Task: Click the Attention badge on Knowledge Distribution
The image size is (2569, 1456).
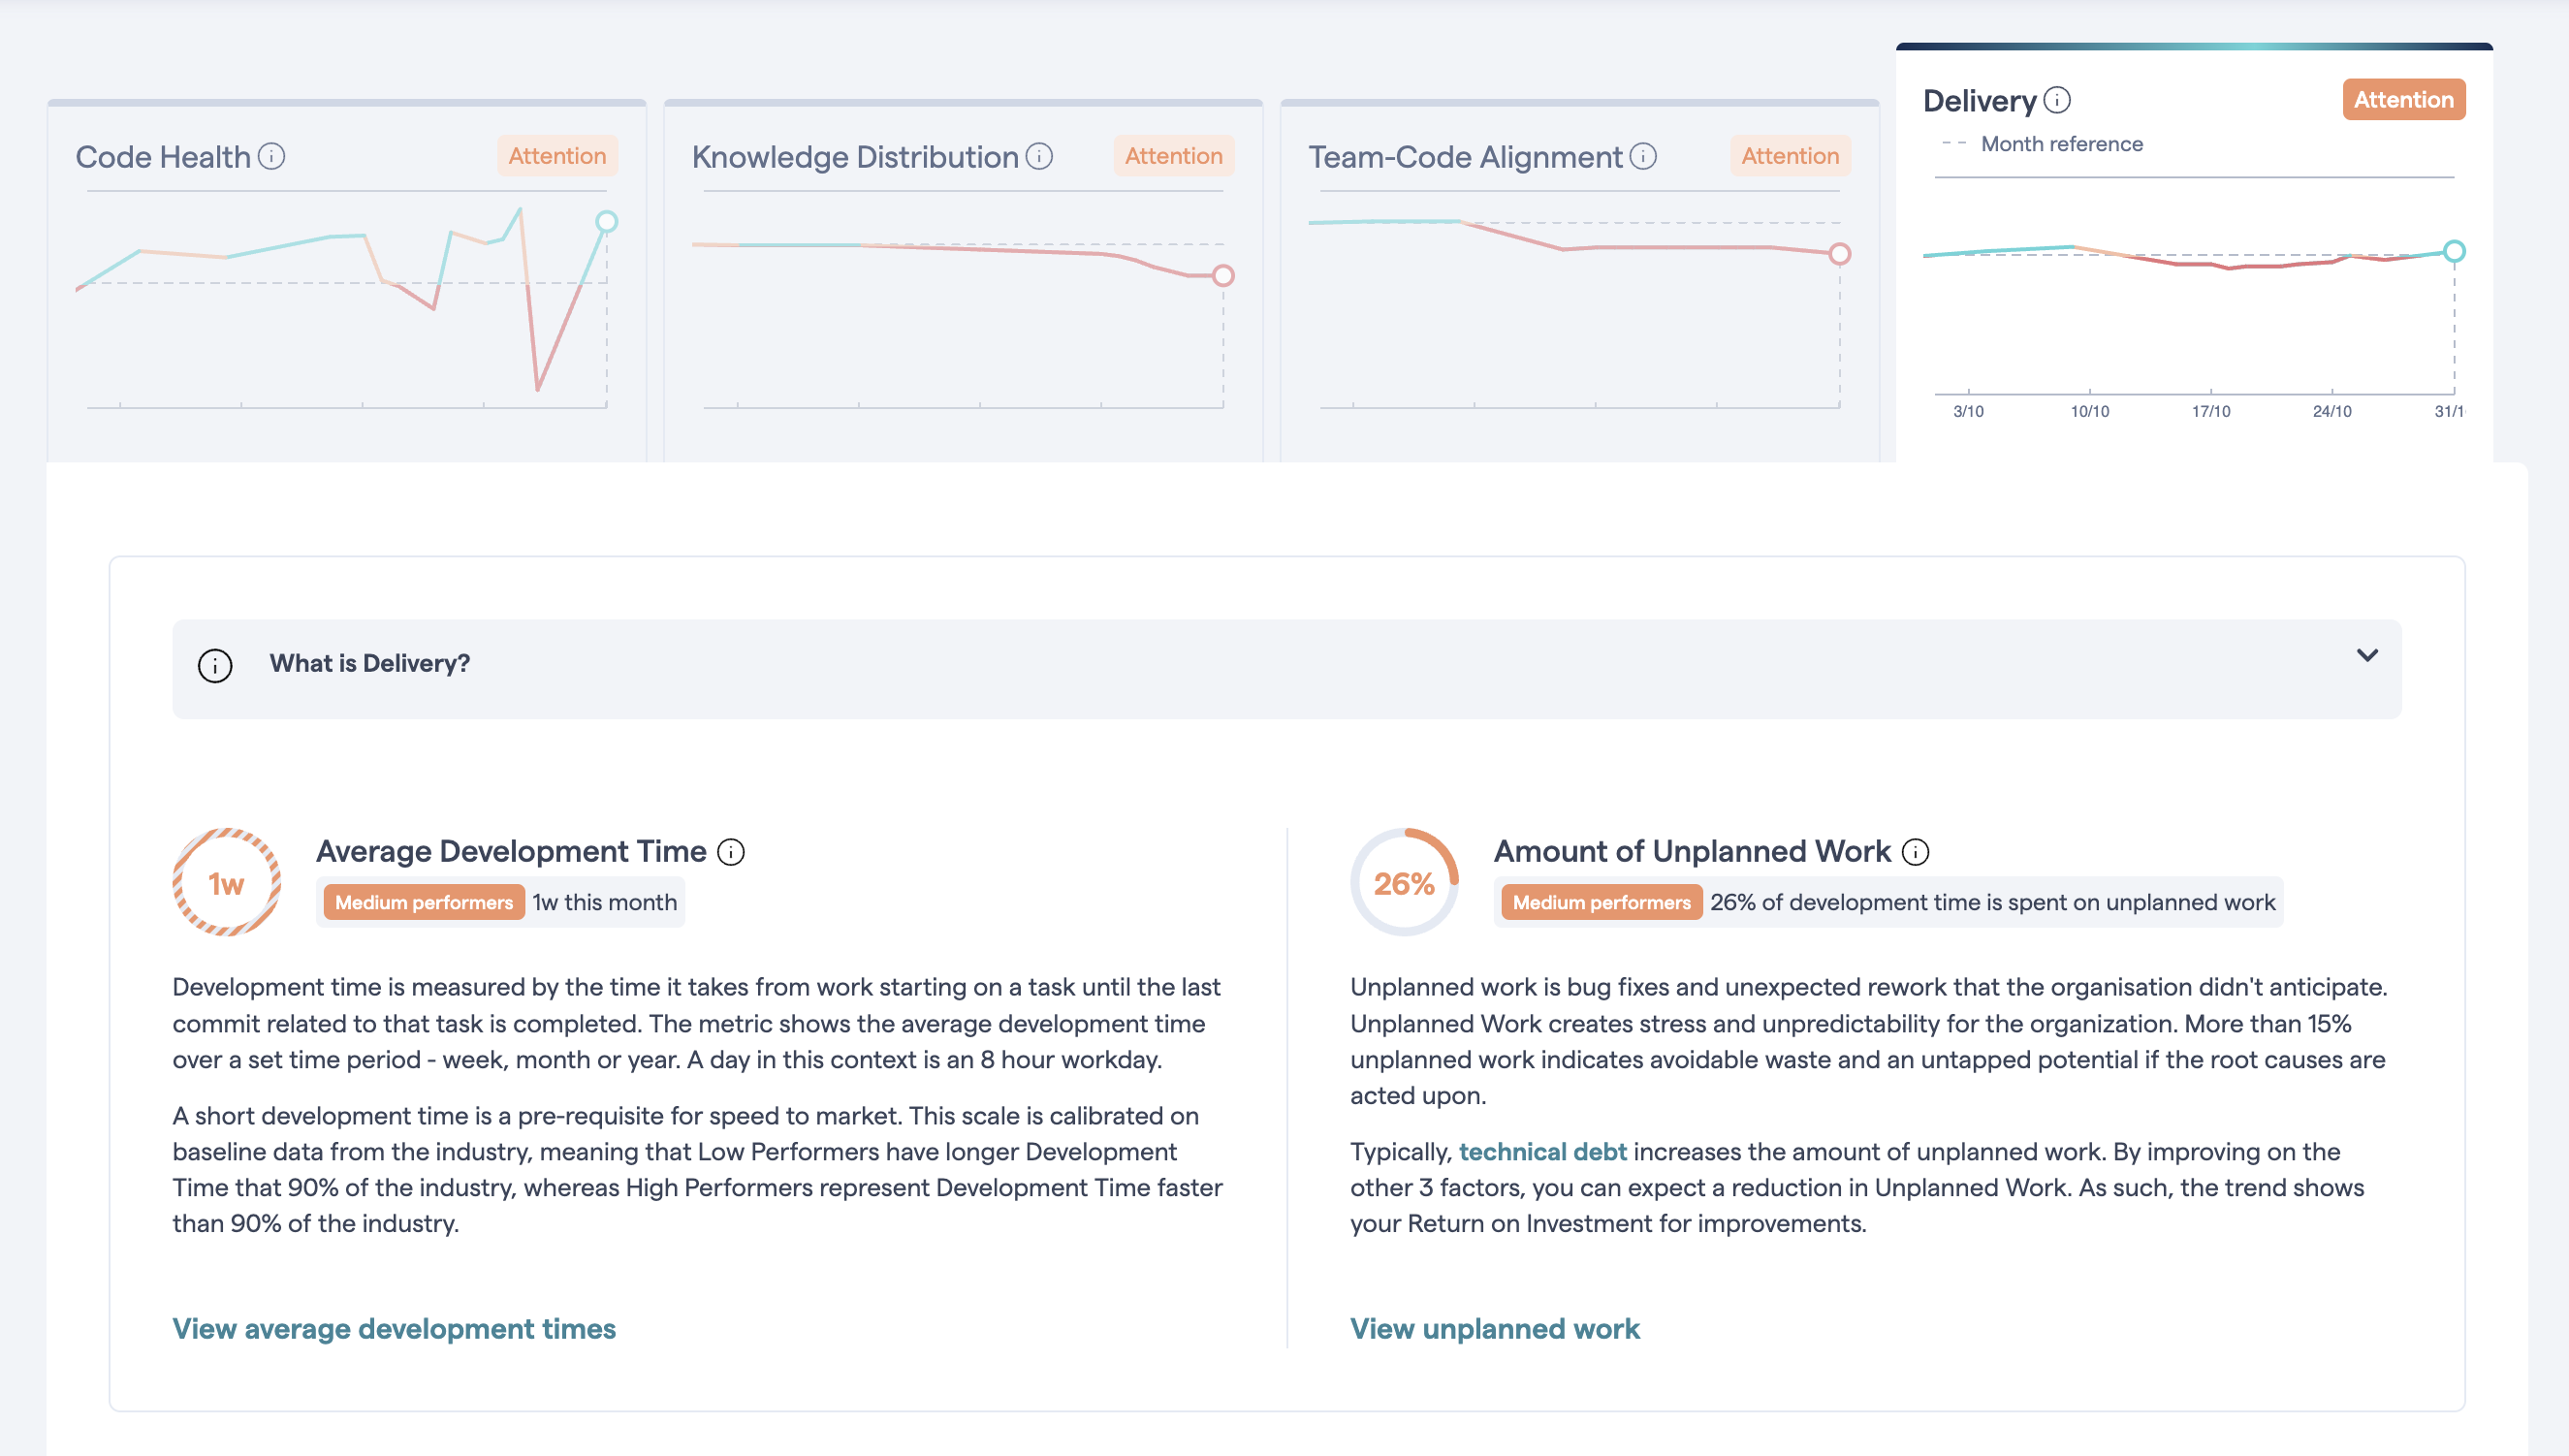Action: (x=1173, y=156)
